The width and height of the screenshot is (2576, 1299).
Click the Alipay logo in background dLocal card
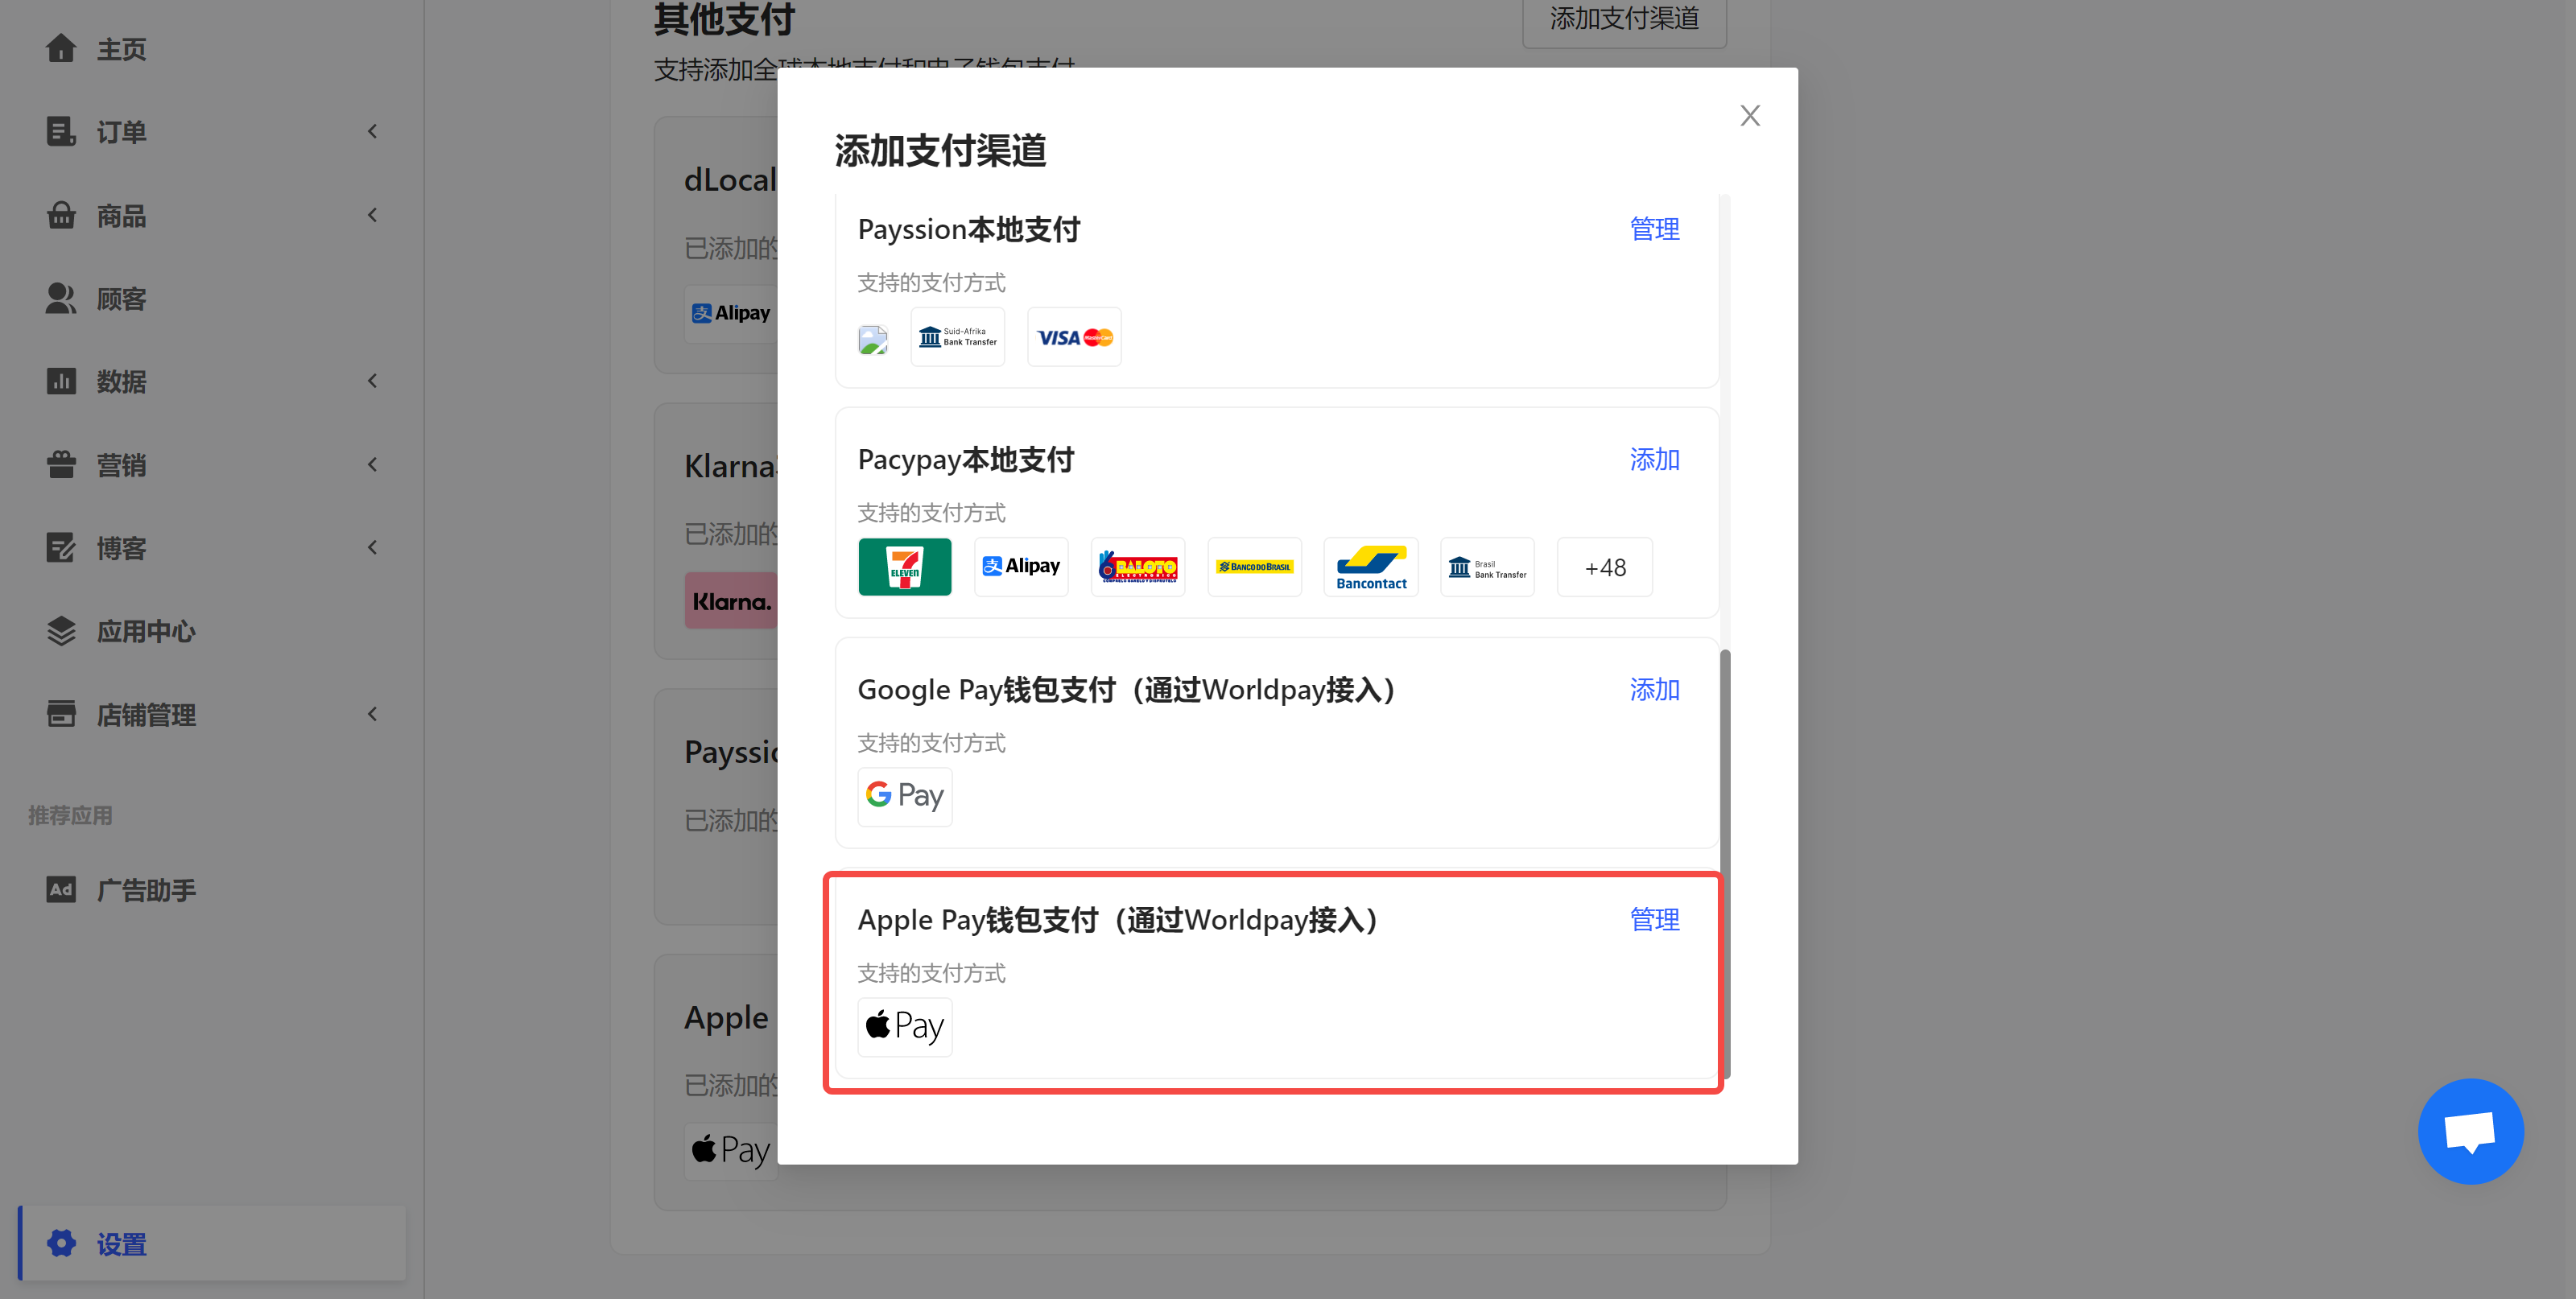click(731, 313)
